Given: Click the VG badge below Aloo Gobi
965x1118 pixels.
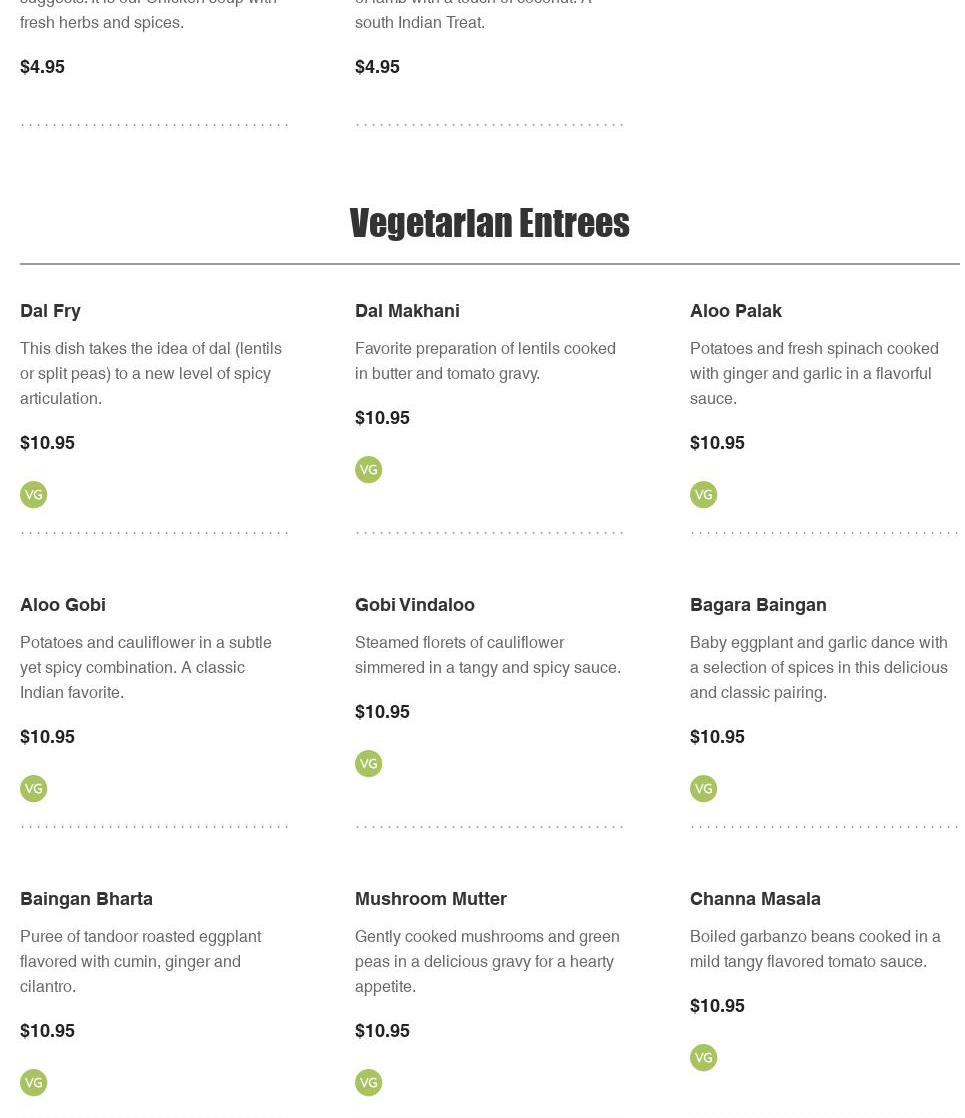Looking at the screenshot, I should (34, 789).
